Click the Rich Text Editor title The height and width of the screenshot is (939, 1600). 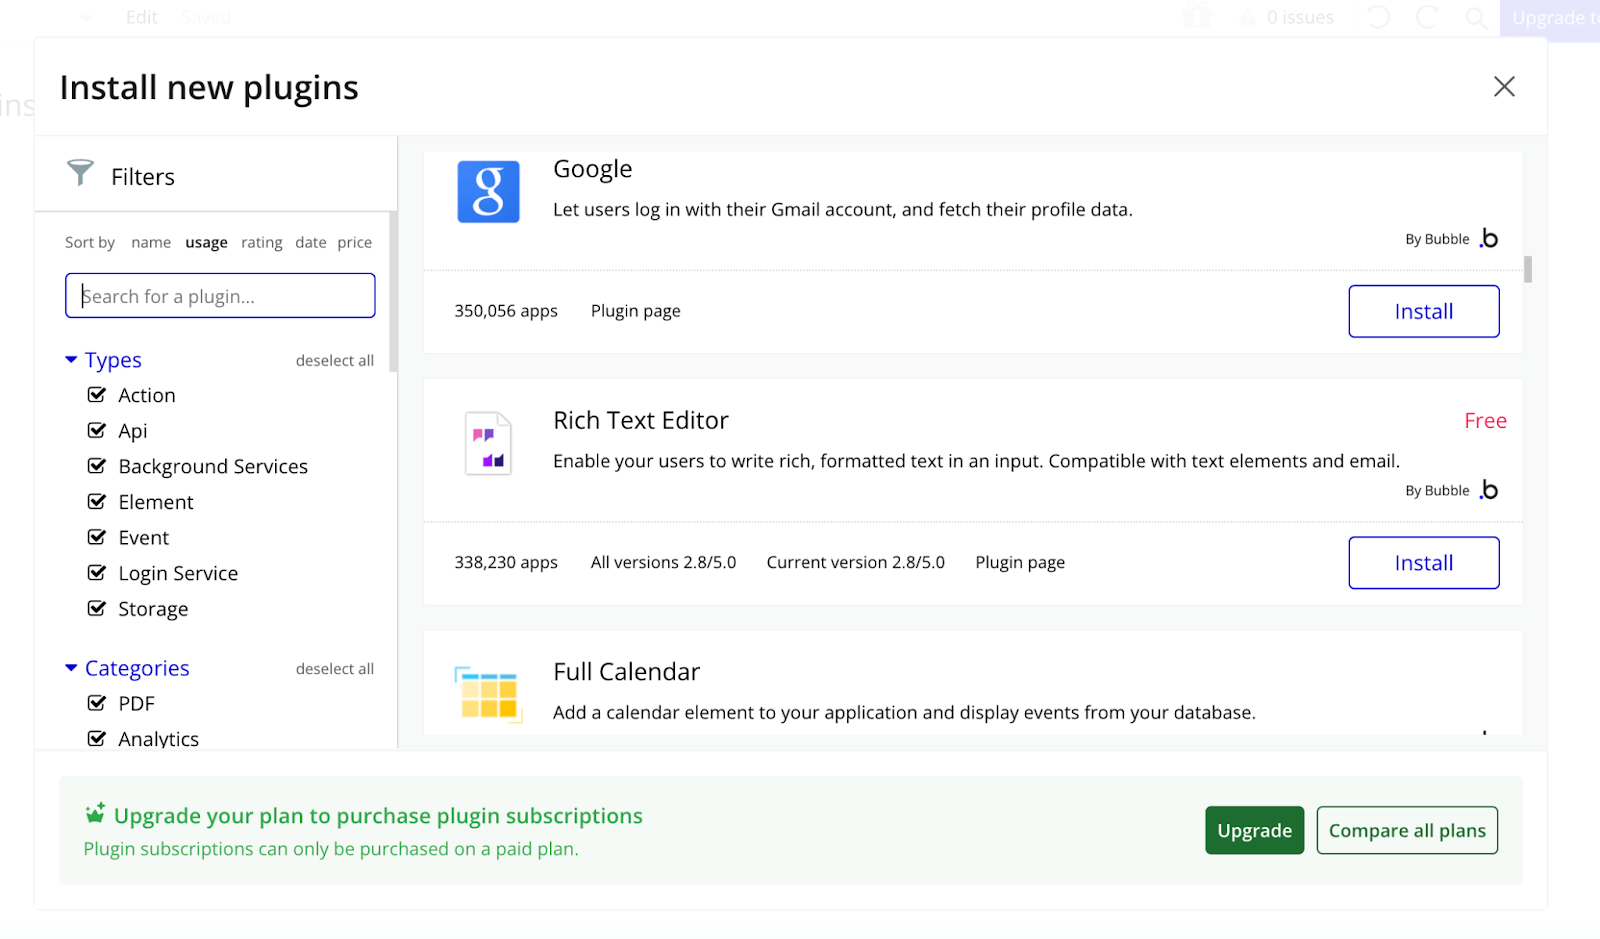[x=641, y=421]
